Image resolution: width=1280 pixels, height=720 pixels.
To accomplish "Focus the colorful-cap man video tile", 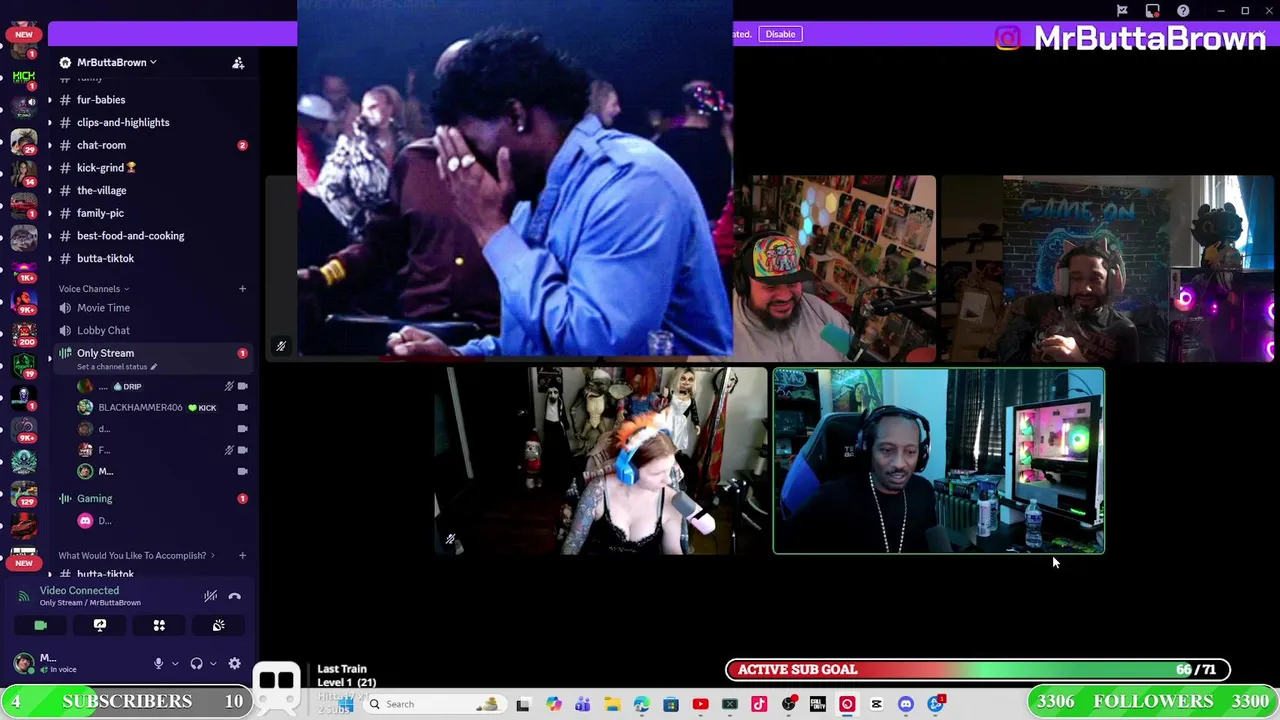I will pyautogui.click(x=835, y=268).
